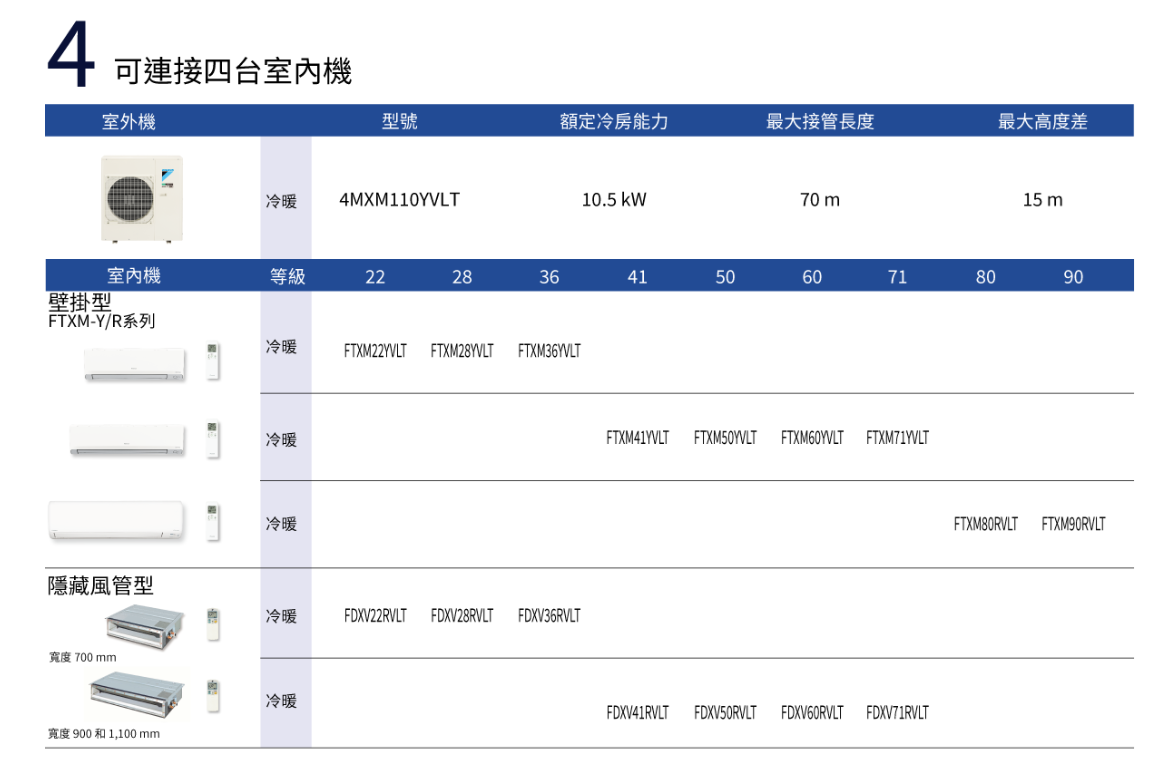The height and width of the screenshot is (774, 1157).
Task: Click the 700 mm ducted unit image
Action: 145,626
